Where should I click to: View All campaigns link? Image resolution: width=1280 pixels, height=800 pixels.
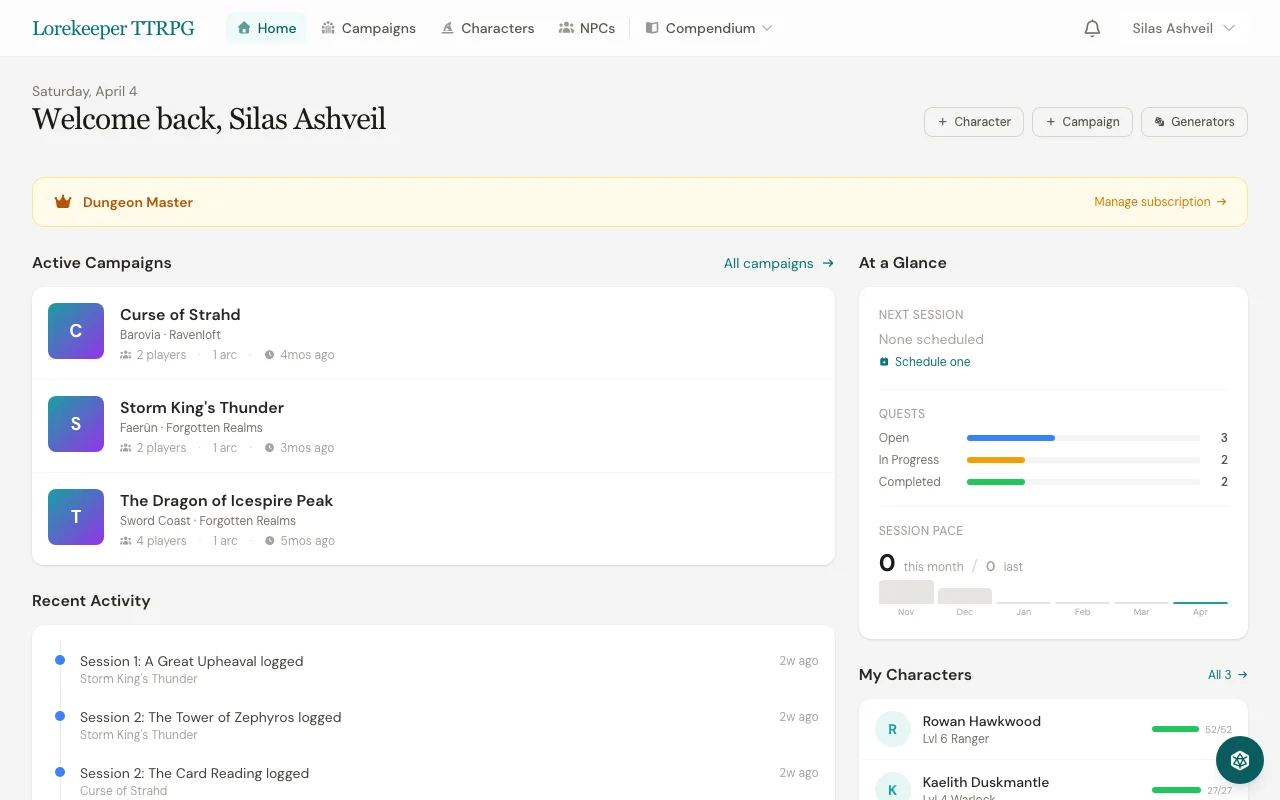click(778, 263)
